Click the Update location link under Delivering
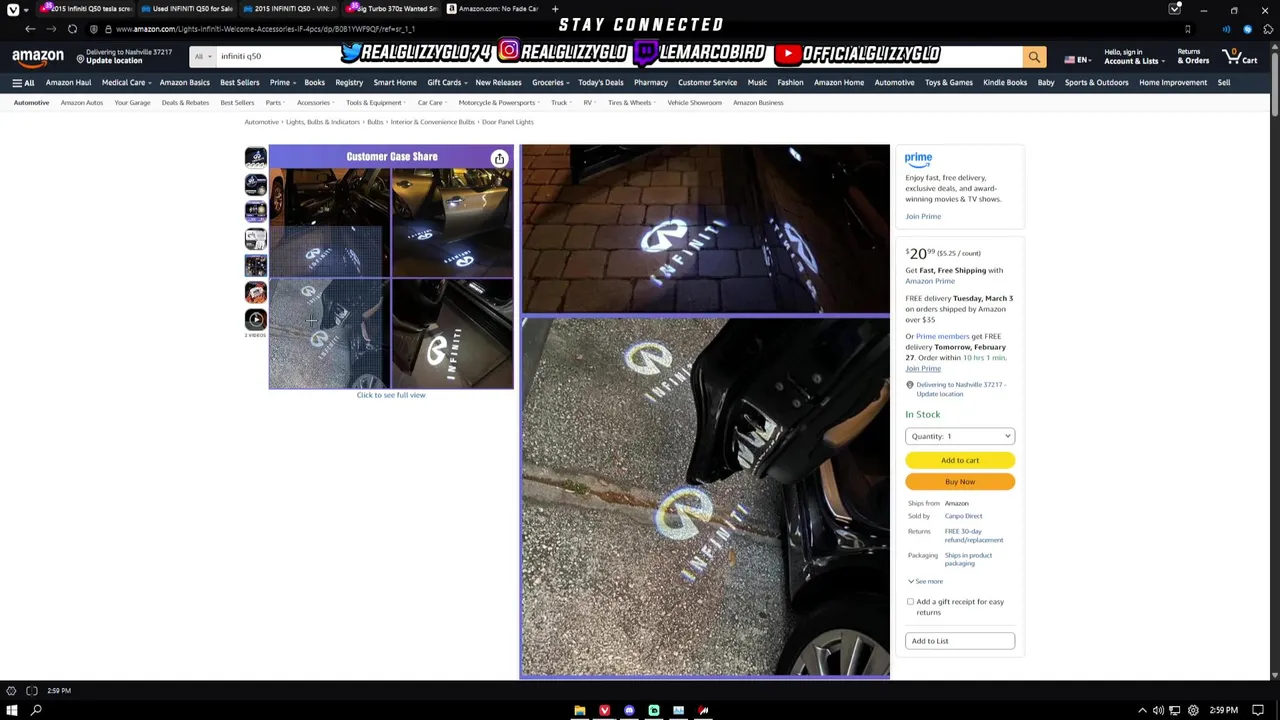The image size is (1280, 720). tap(939, 394)
